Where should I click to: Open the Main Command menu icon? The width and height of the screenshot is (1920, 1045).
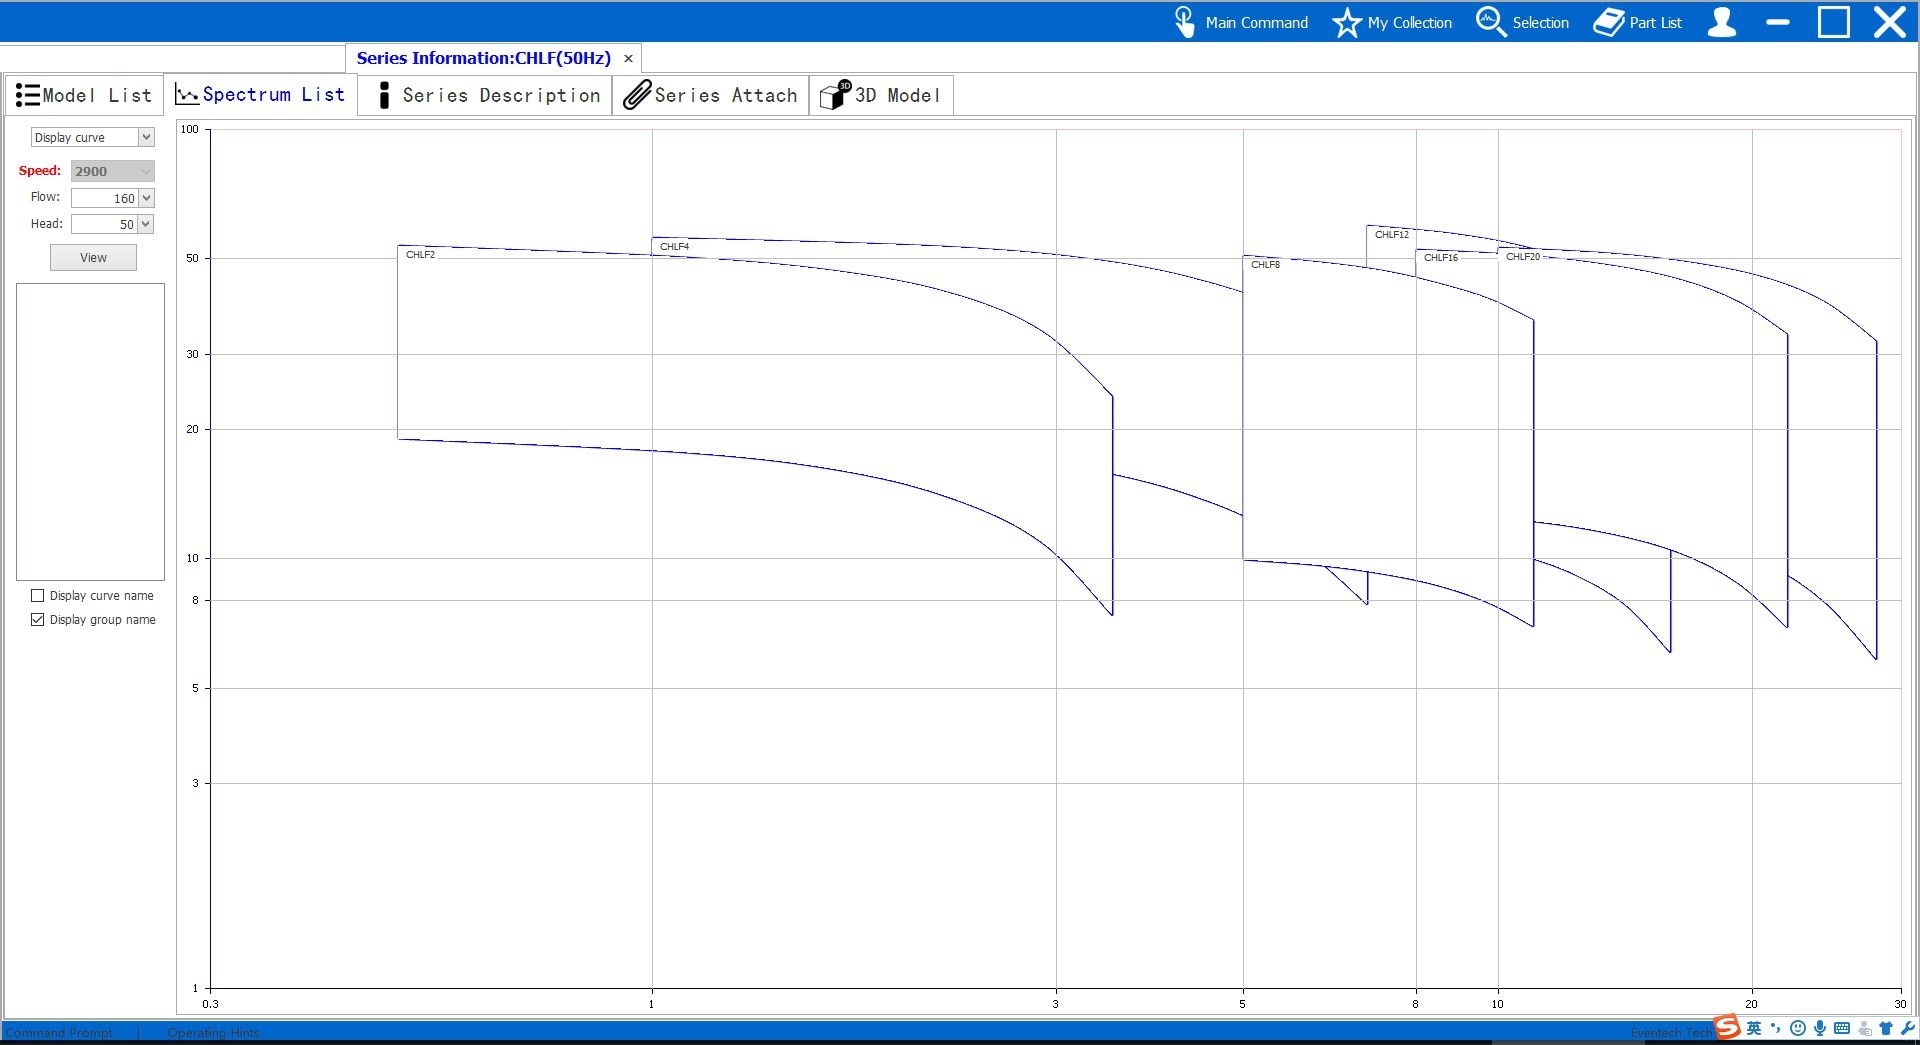coord(1184,22)
